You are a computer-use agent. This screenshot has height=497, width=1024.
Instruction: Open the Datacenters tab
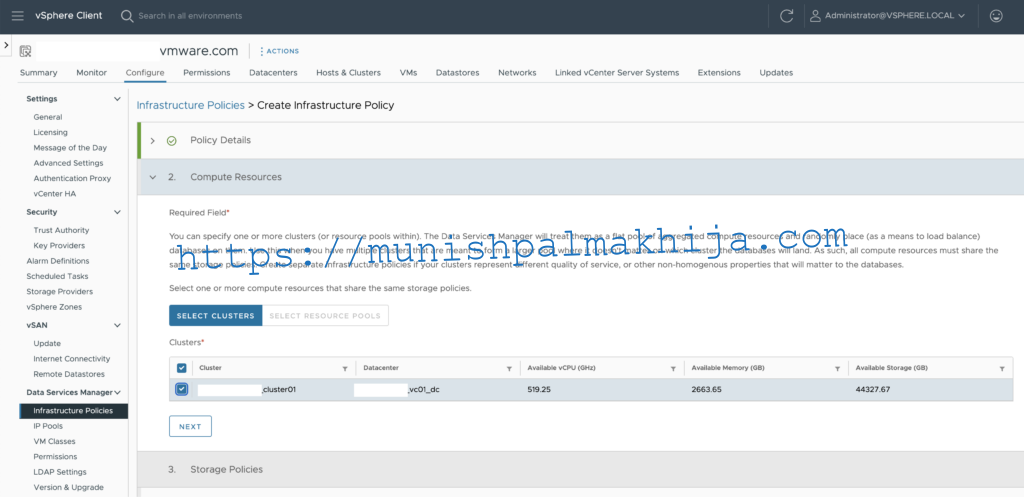[273, 72]
